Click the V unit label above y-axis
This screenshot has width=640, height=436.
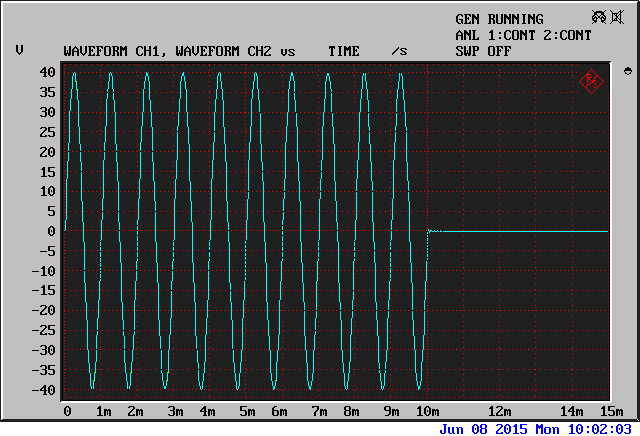pyautogui.click(x=19, y=51)
